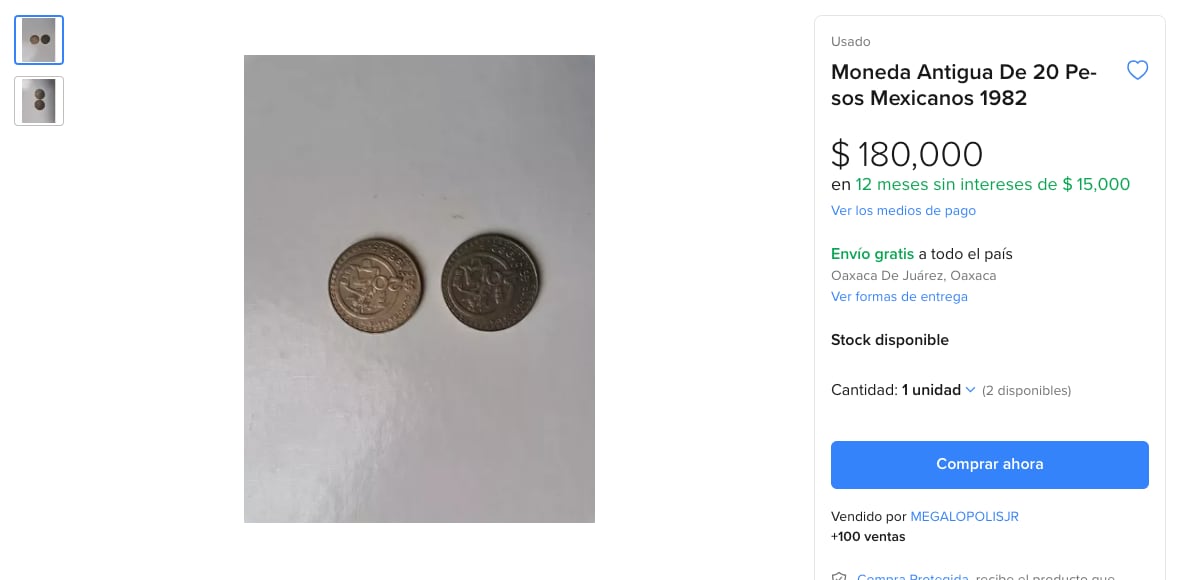Open "Ver los medios de pago" link

(903, 211)
